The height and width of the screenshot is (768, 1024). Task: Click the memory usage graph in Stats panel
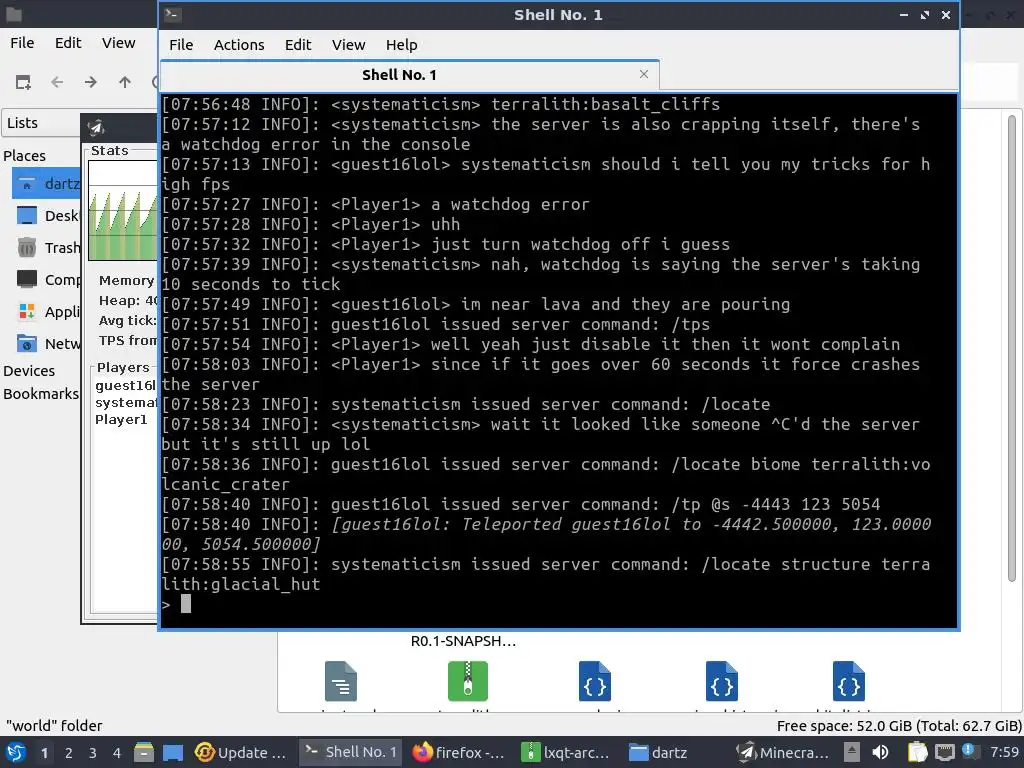[123, 210]
